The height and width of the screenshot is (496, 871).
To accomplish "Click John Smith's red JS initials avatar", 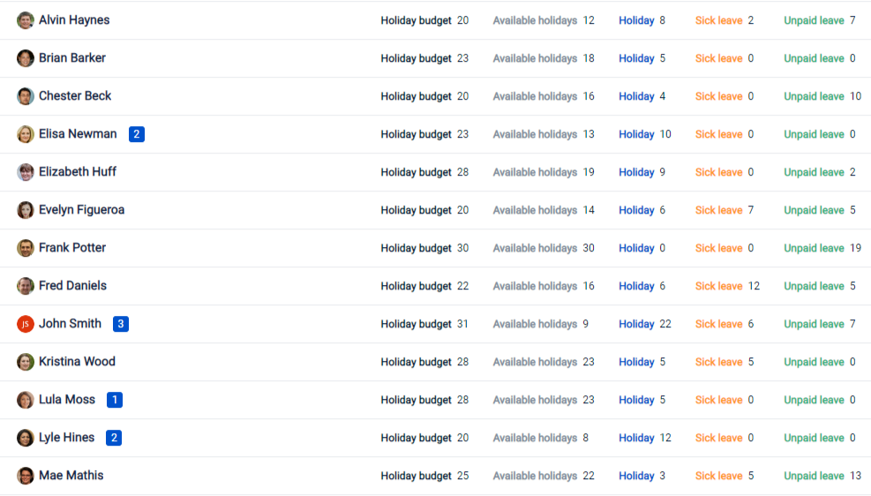I will tap(25, 324).
